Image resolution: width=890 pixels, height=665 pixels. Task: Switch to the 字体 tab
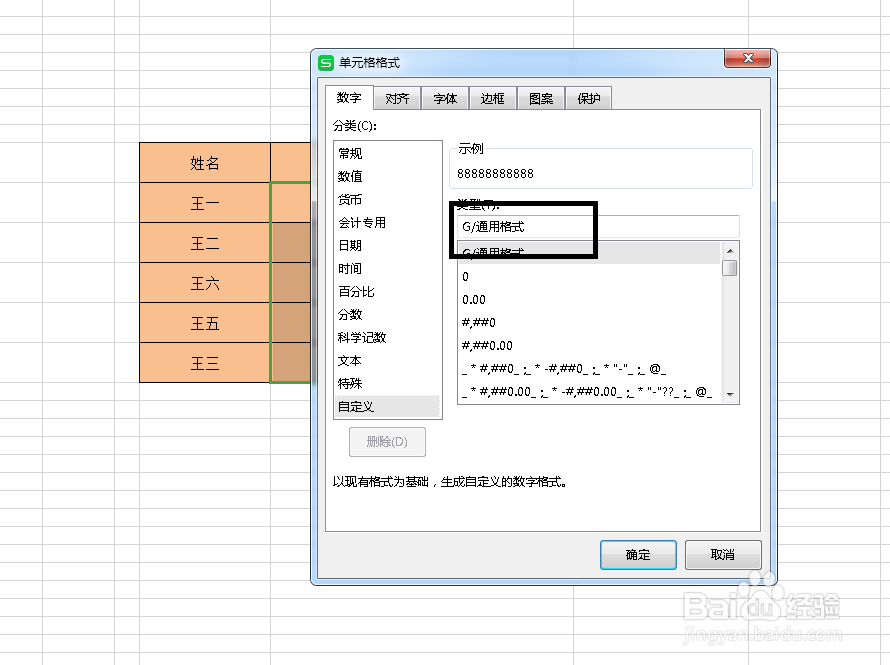pyautogui.click(x=444, y=97)
